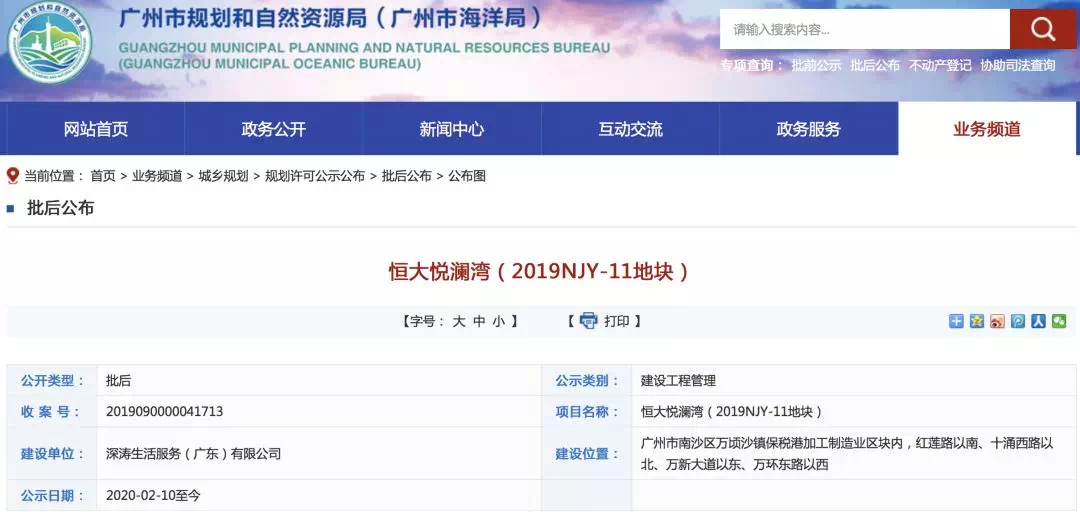Share page via Sina Weibo icon
This screenshot has width=1080, height=512.
997,321
